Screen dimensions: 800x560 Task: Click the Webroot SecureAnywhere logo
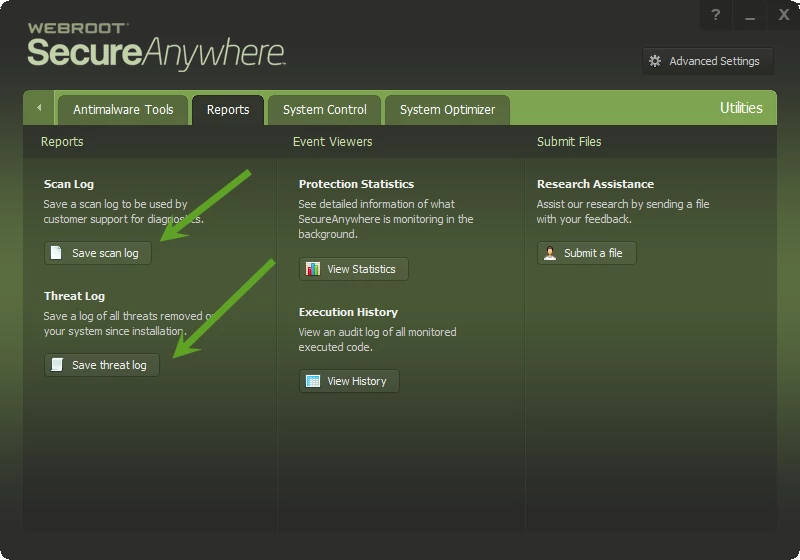coord(156,46)
